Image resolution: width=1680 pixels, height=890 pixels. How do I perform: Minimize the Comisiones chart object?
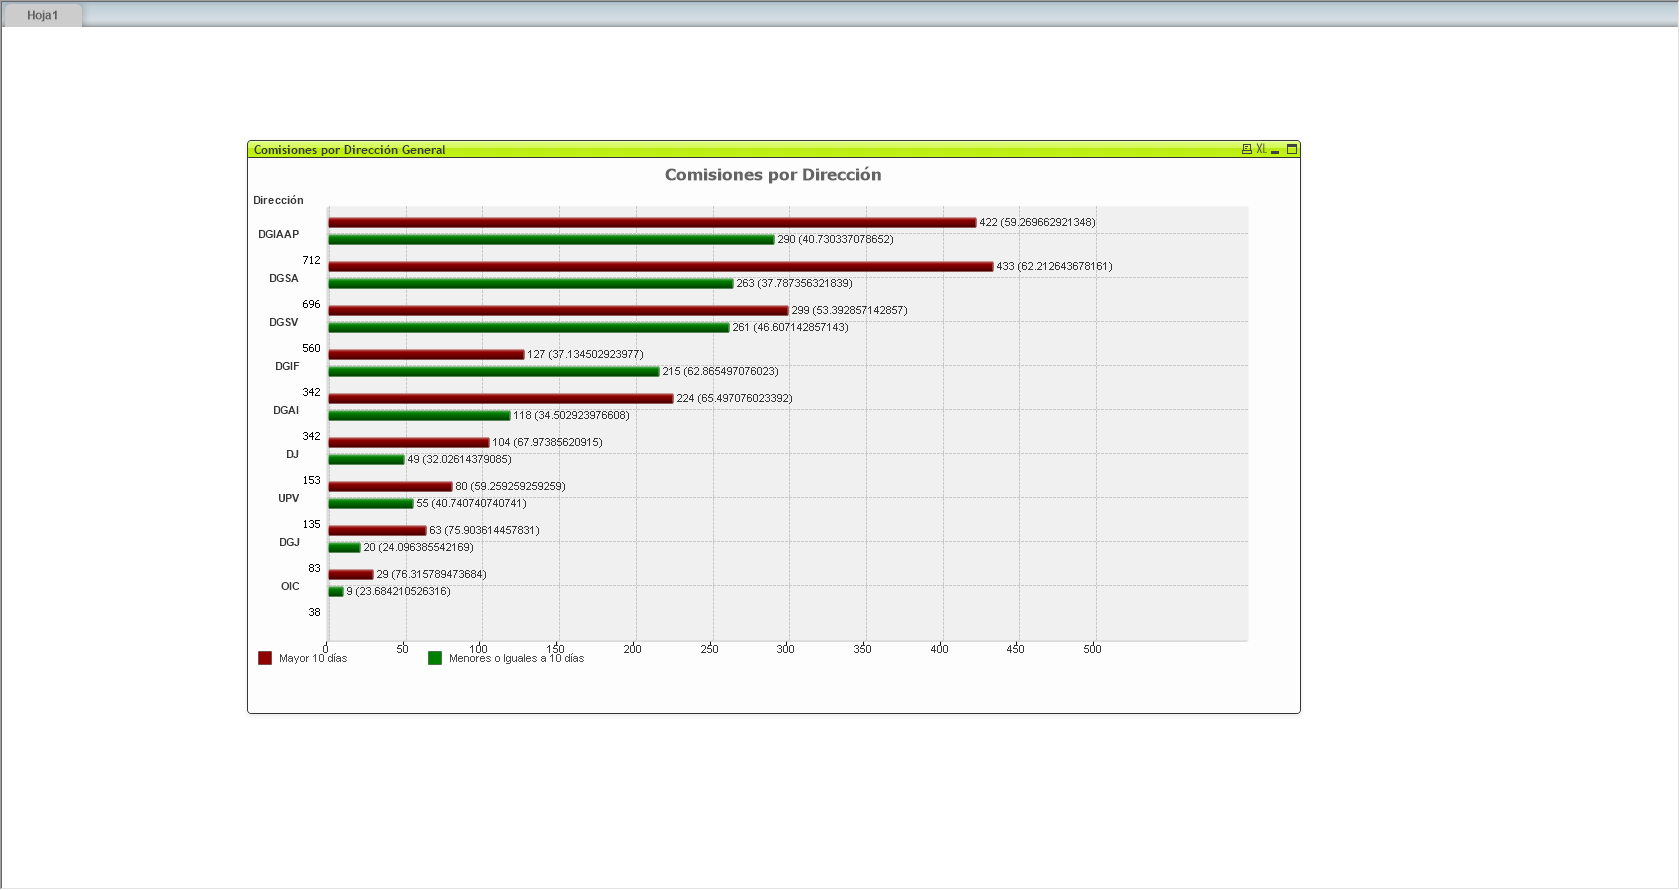pos(1275,150)
